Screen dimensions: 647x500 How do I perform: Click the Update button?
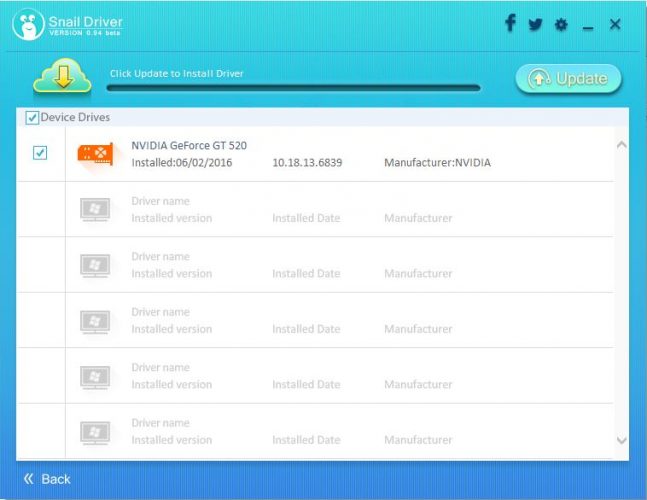[x=569, y=78]
